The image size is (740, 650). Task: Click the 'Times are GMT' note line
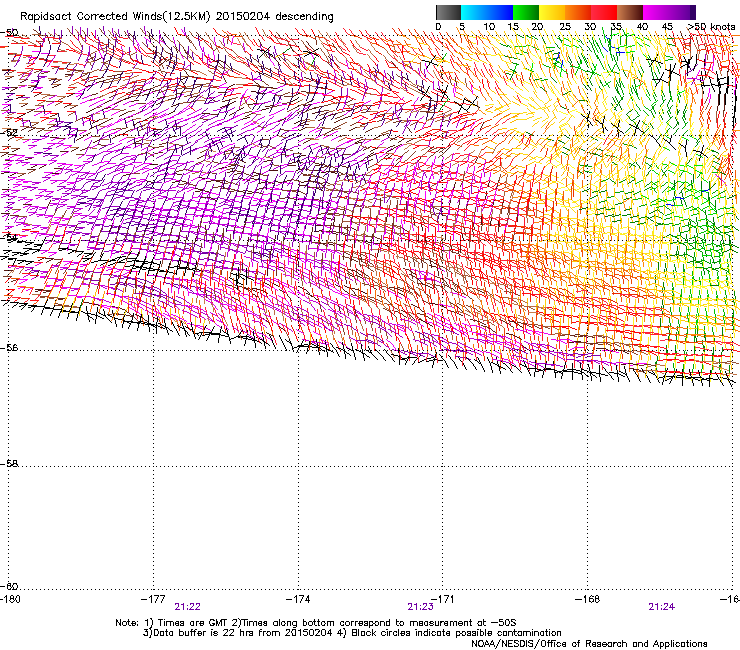pyautogui.click(x=316, y=623)
